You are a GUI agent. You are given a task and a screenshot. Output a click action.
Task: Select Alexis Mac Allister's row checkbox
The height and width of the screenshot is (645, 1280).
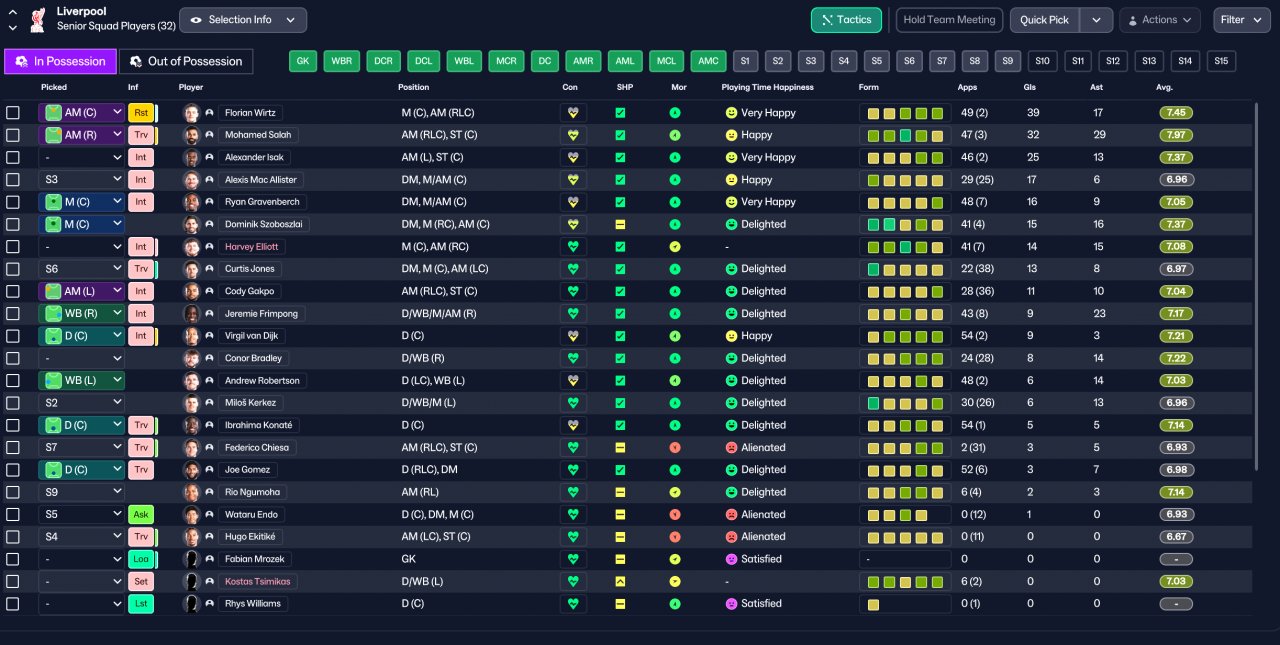pyautogui.click(x=13, y=180)
